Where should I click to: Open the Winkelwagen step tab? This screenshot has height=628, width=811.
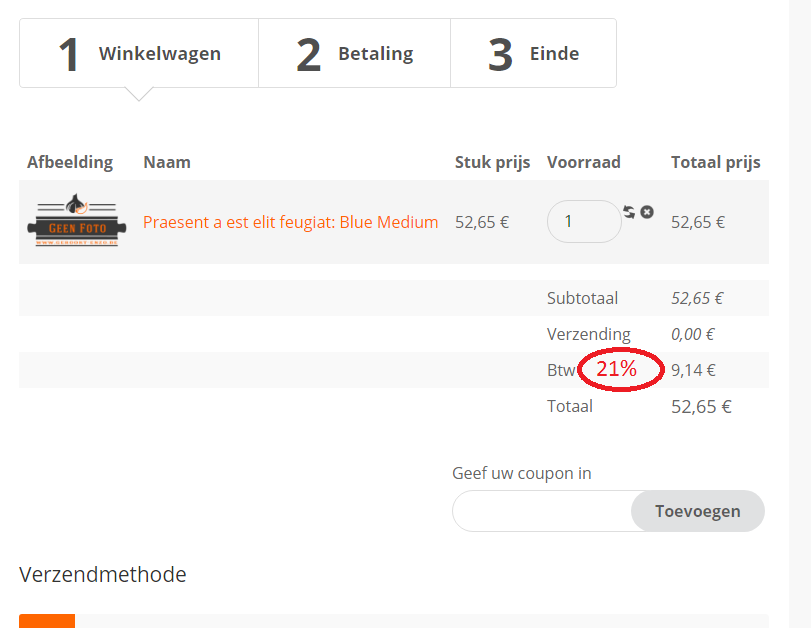pos(139,54)
